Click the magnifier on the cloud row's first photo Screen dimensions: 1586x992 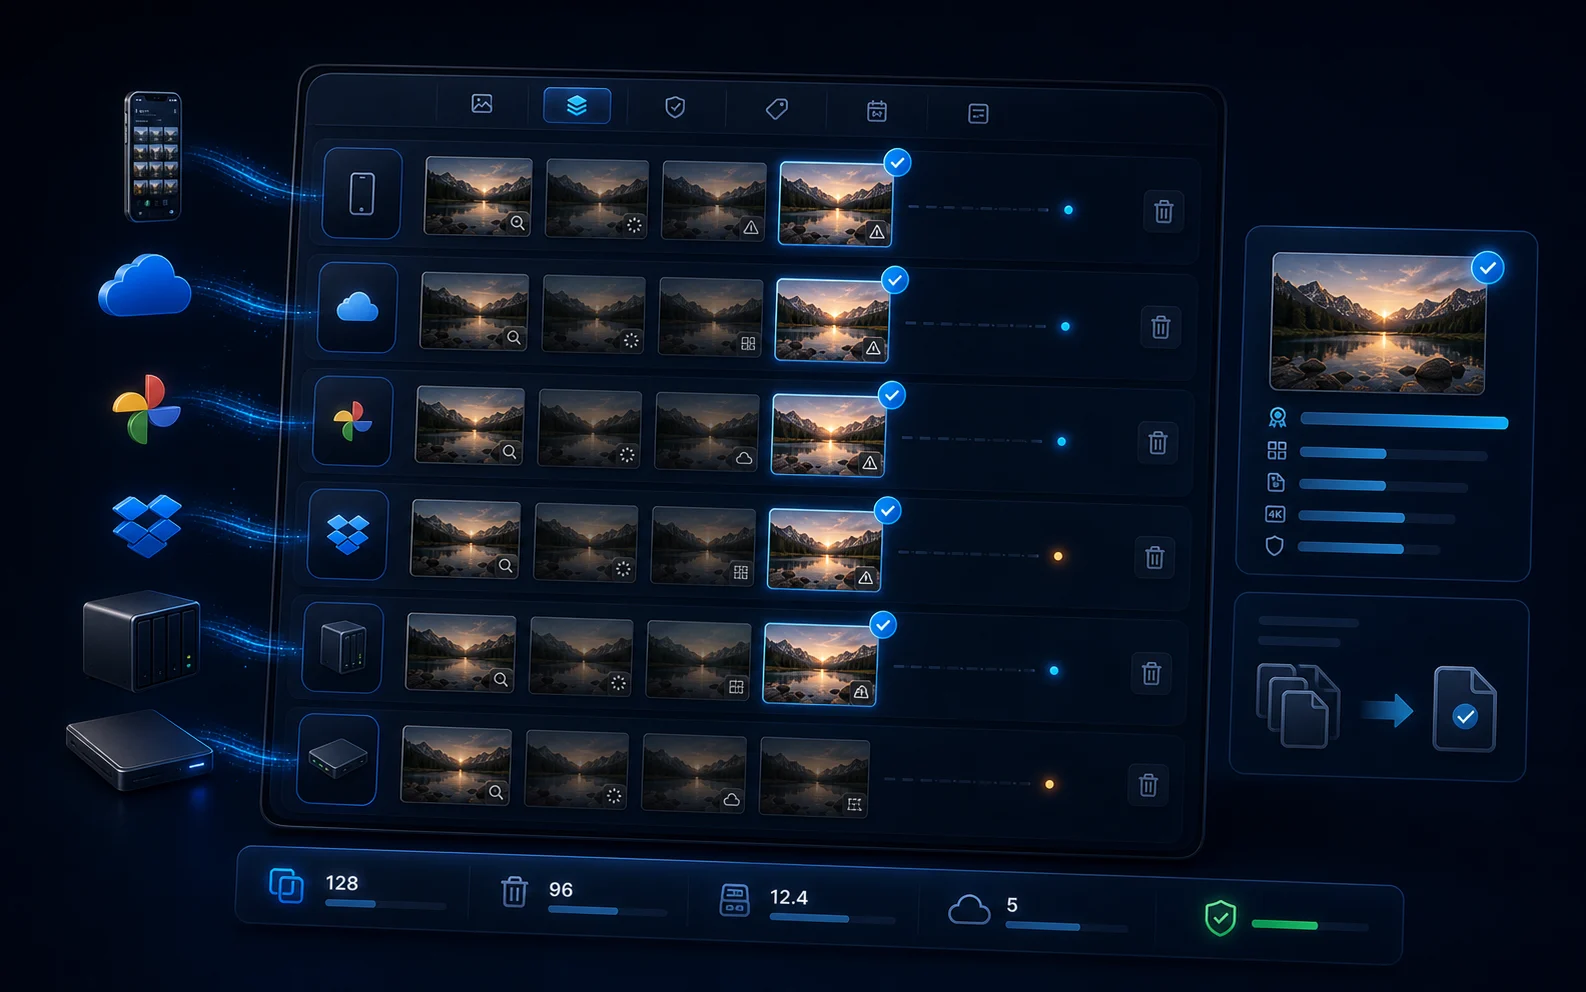(x=513, y=337)
